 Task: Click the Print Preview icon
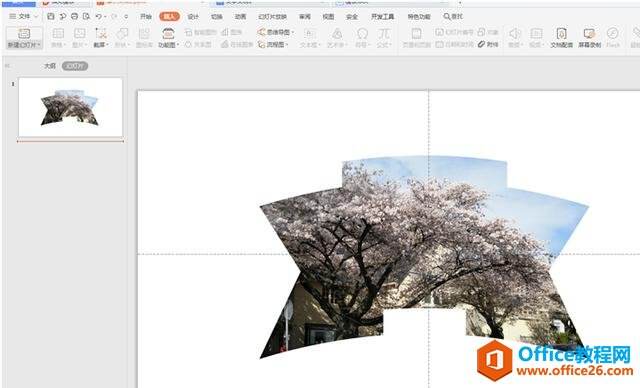coord(86,16)
